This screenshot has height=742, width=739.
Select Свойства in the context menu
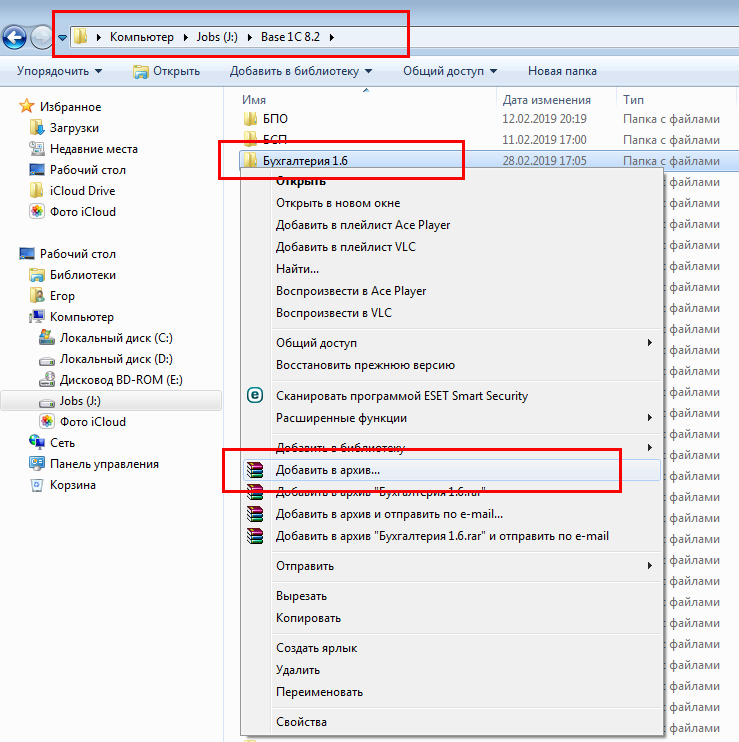pos(301,722)
